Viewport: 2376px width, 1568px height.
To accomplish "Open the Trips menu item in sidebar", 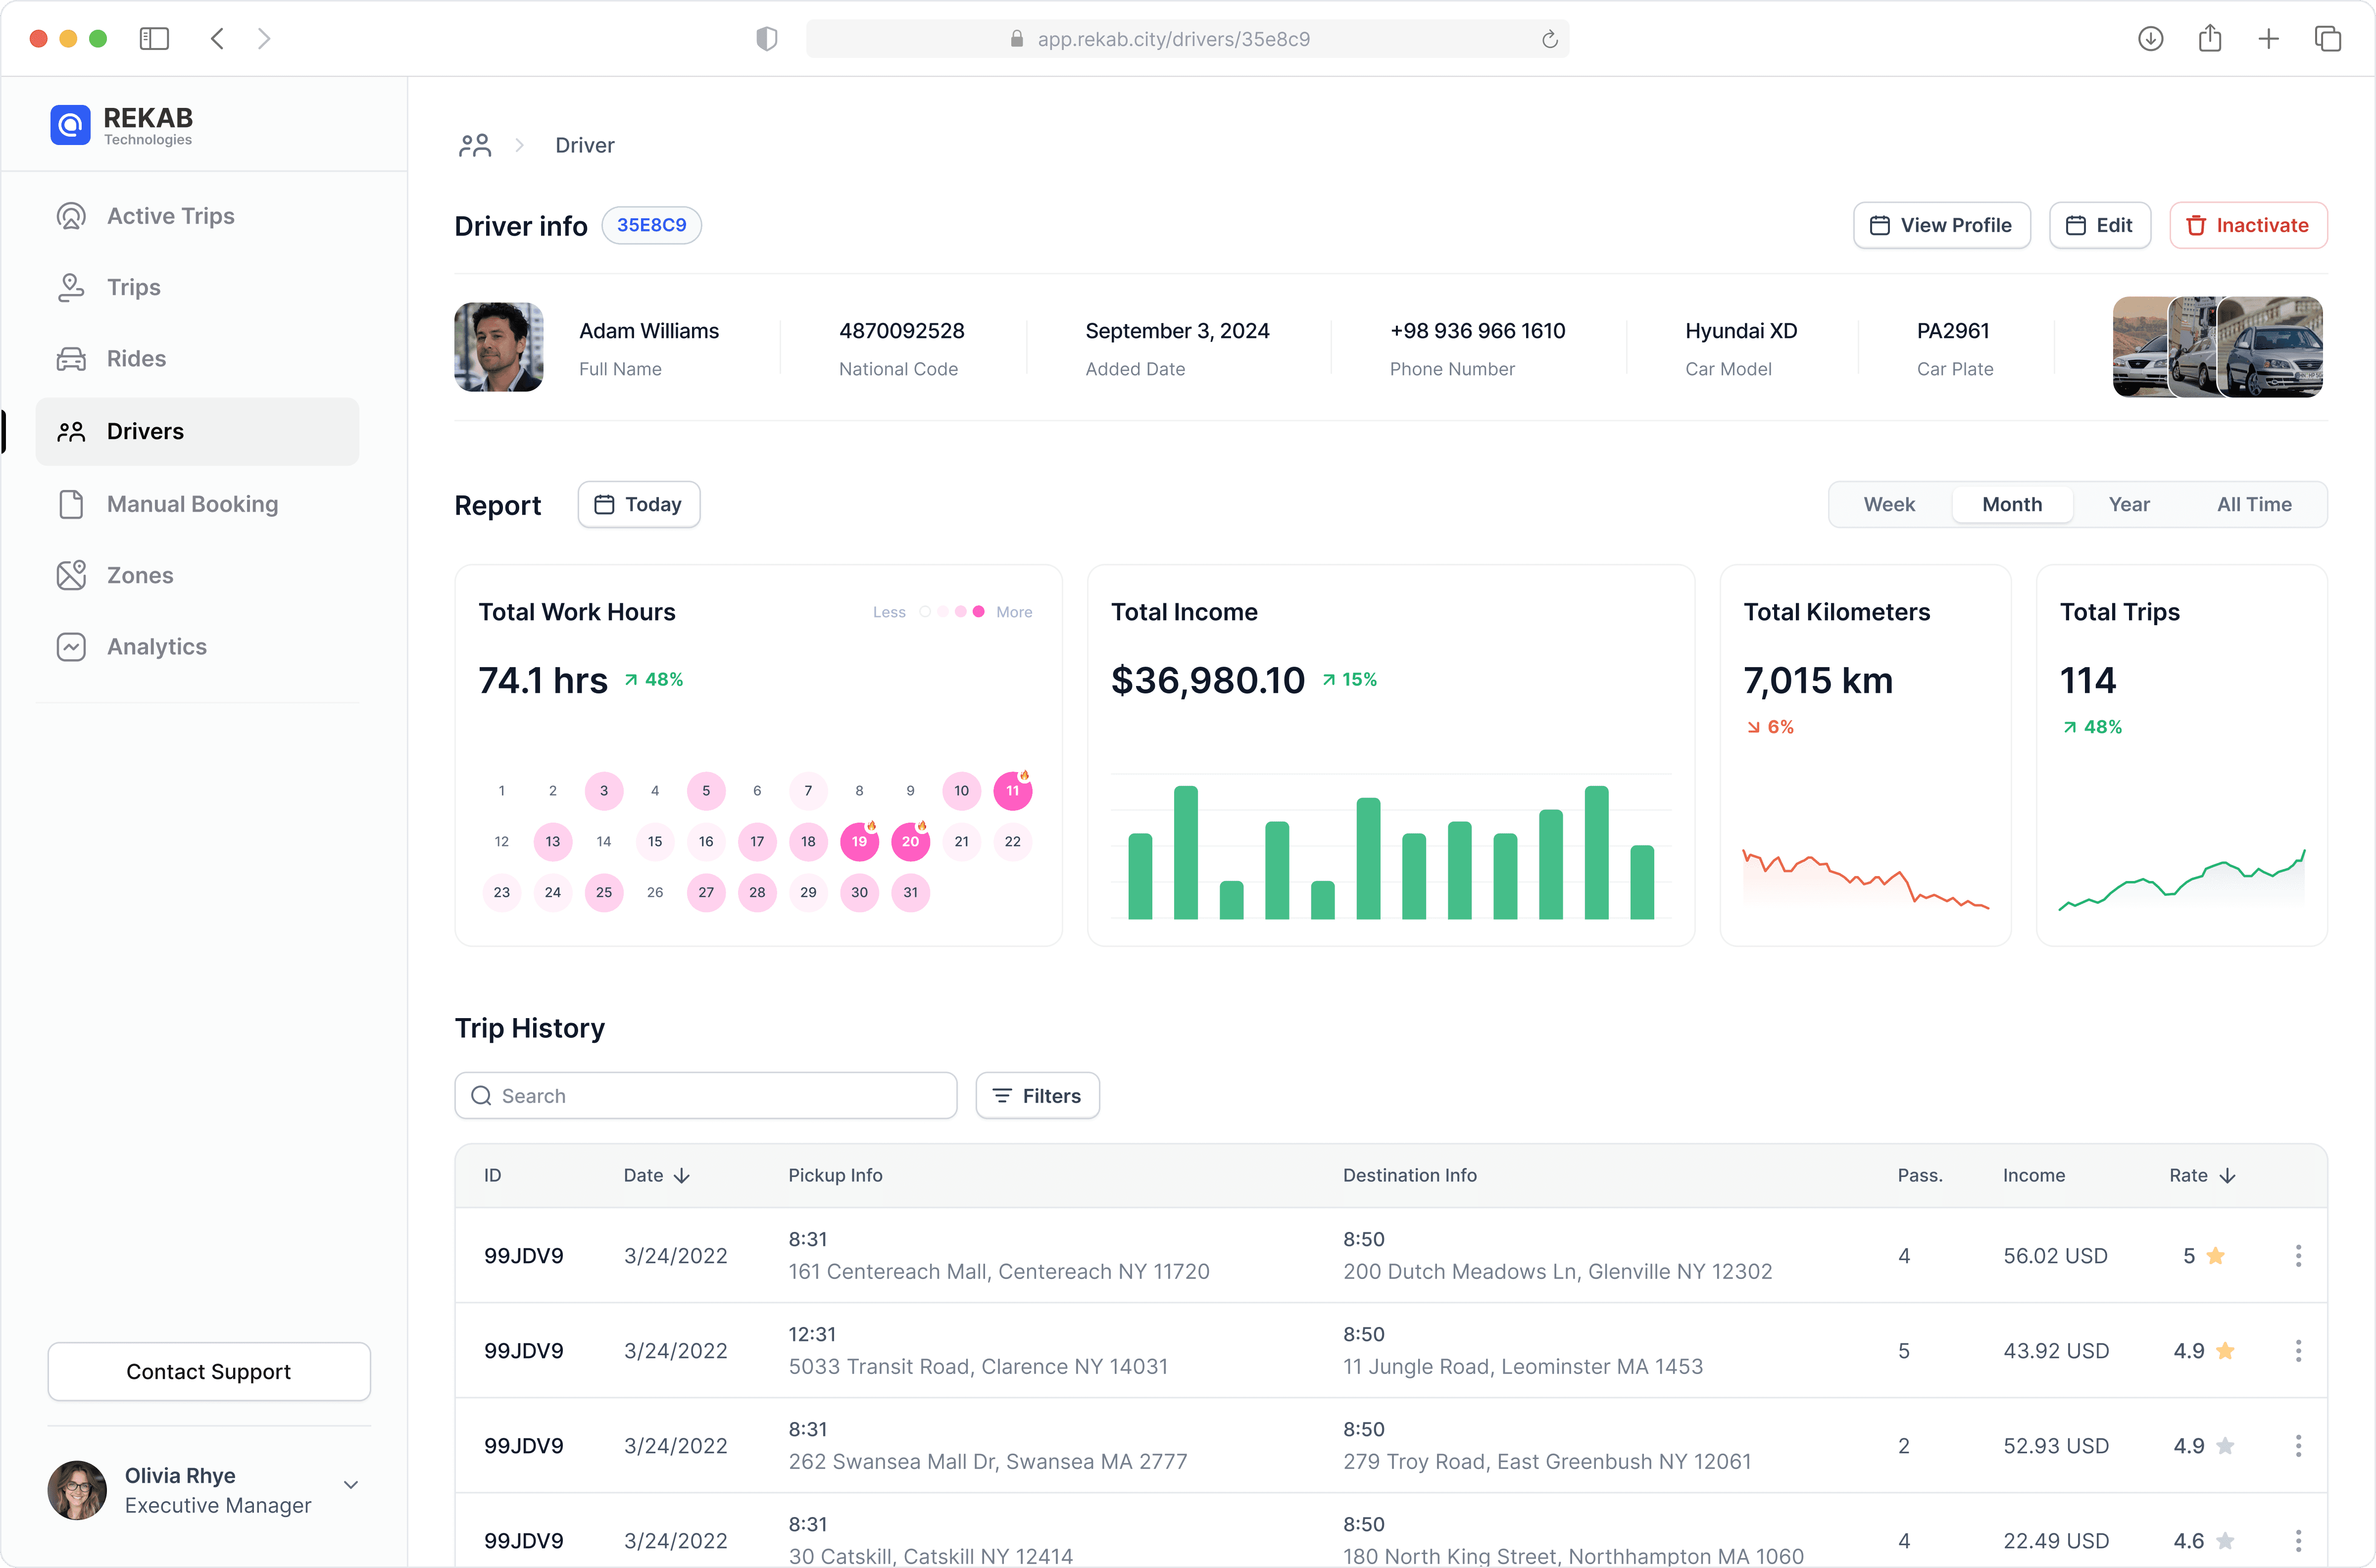I will [134, 288].
